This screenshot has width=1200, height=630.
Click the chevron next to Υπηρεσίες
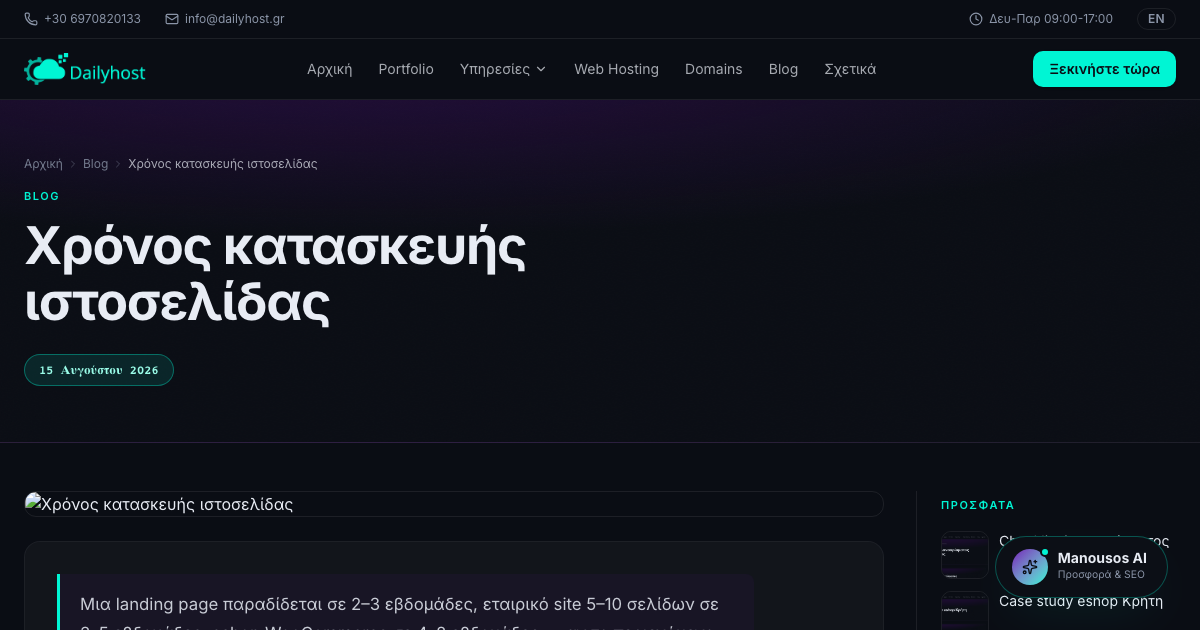pos(541,69)
